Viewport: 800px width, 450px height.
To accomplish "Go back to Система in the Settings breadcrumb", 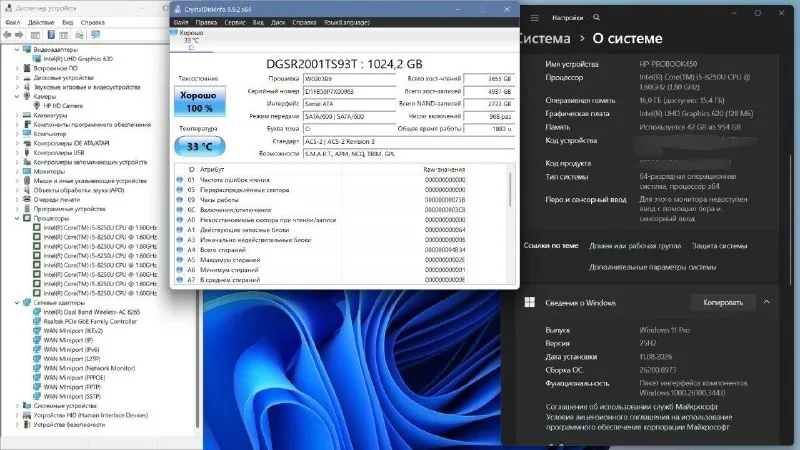I will (x=544, y=38).
